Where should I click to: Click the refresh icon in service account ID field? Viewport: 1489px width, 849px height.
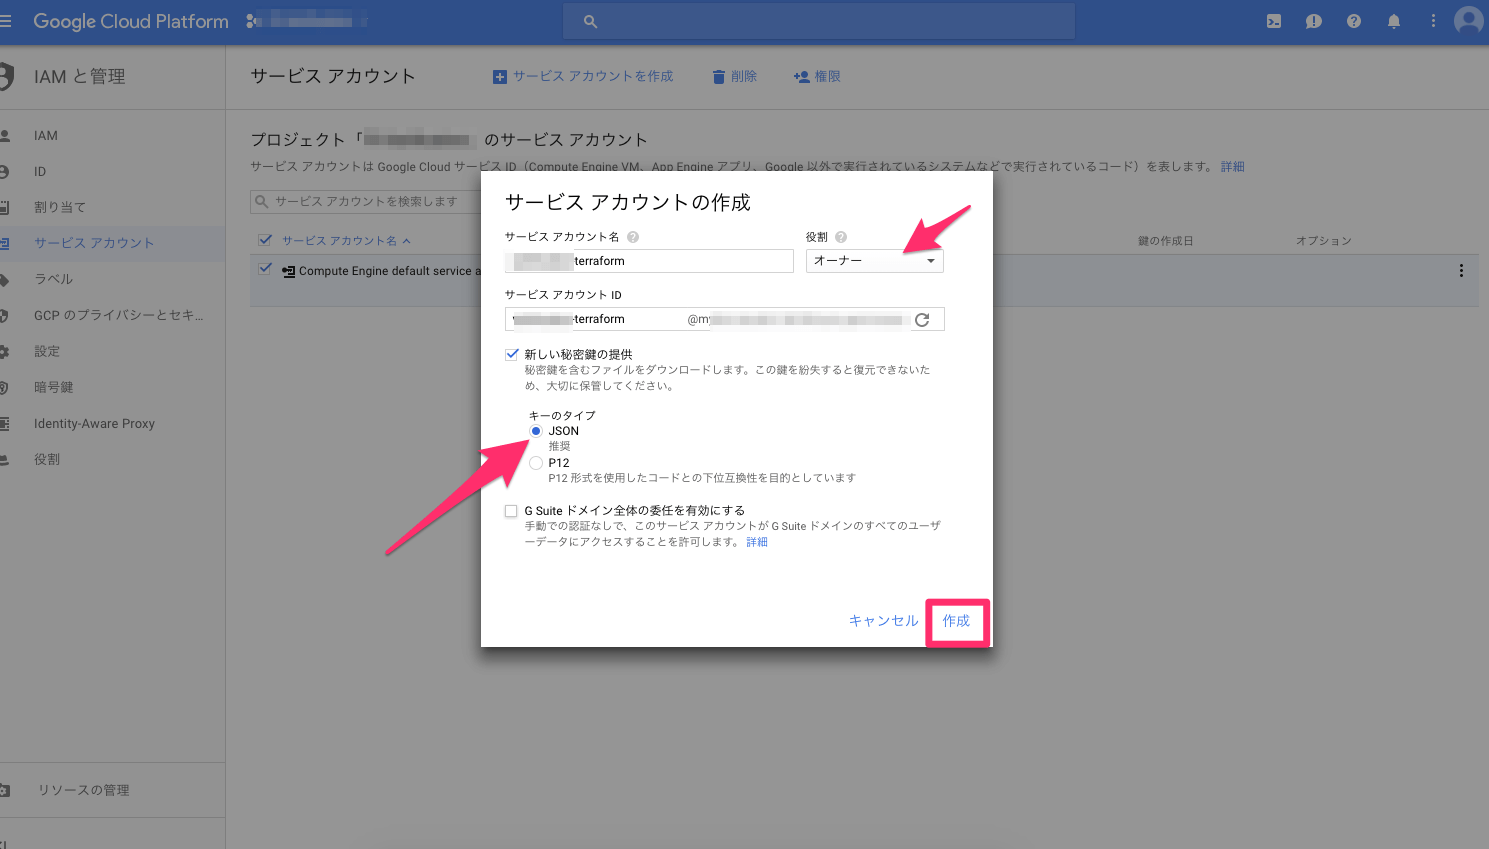point(922,319)
